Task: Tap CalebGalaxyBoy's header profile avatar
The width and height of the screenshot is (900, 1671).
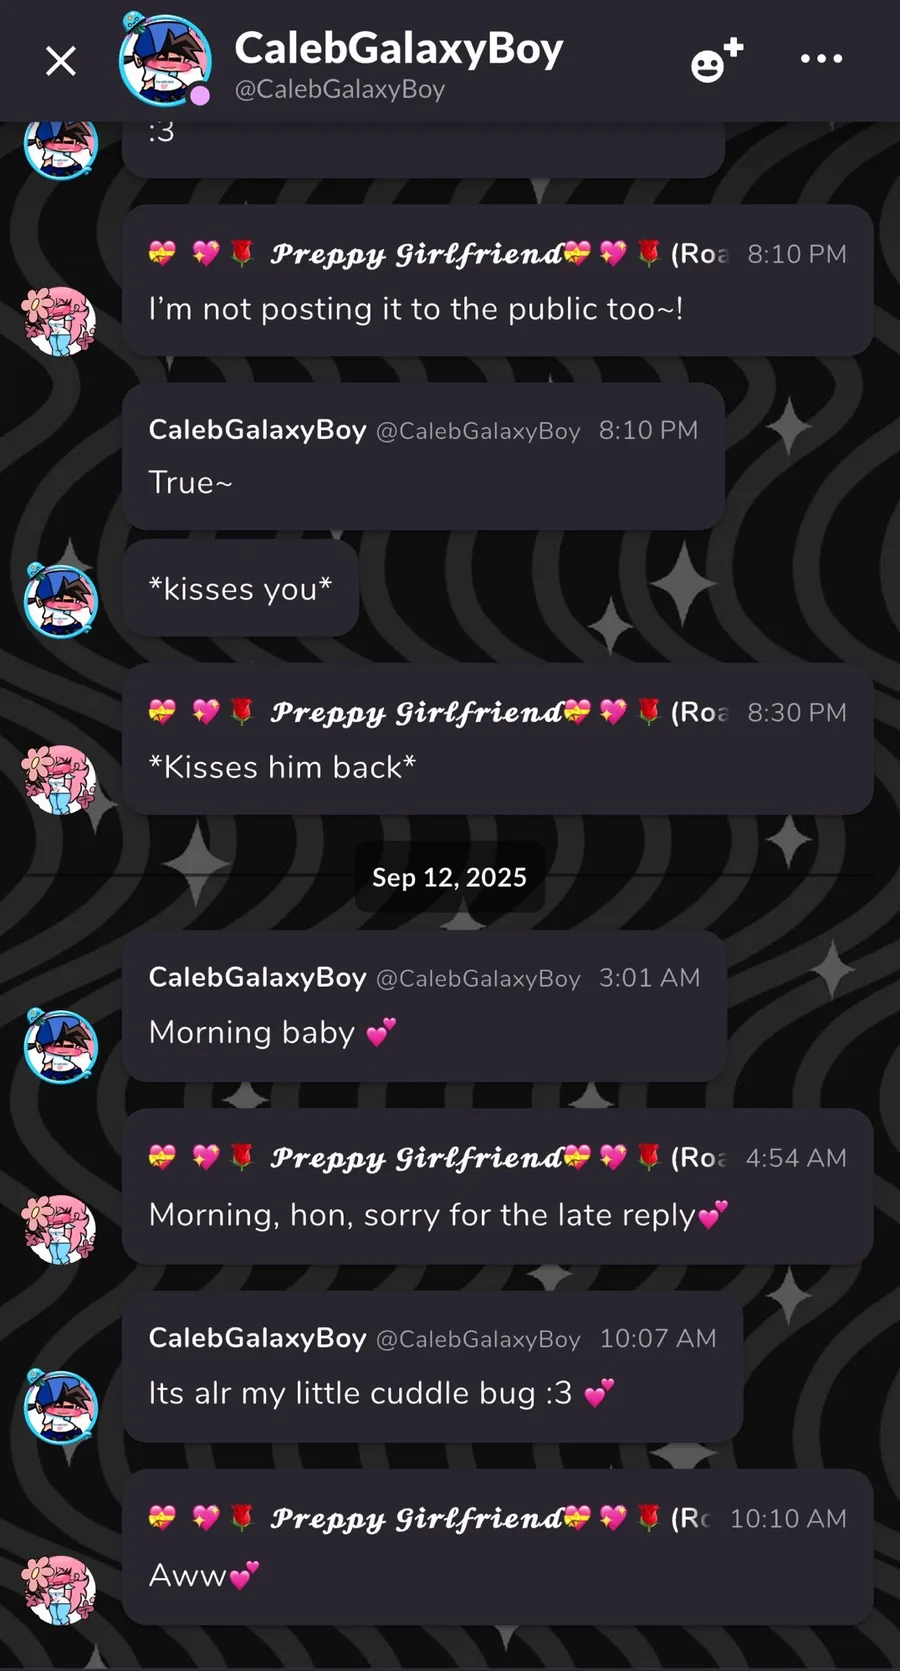Action: coord(164,60)
